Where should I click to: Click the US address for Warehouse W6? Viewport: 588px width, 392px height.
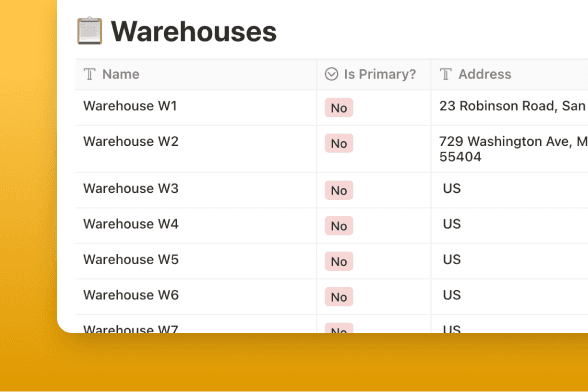tap(452, 295)
